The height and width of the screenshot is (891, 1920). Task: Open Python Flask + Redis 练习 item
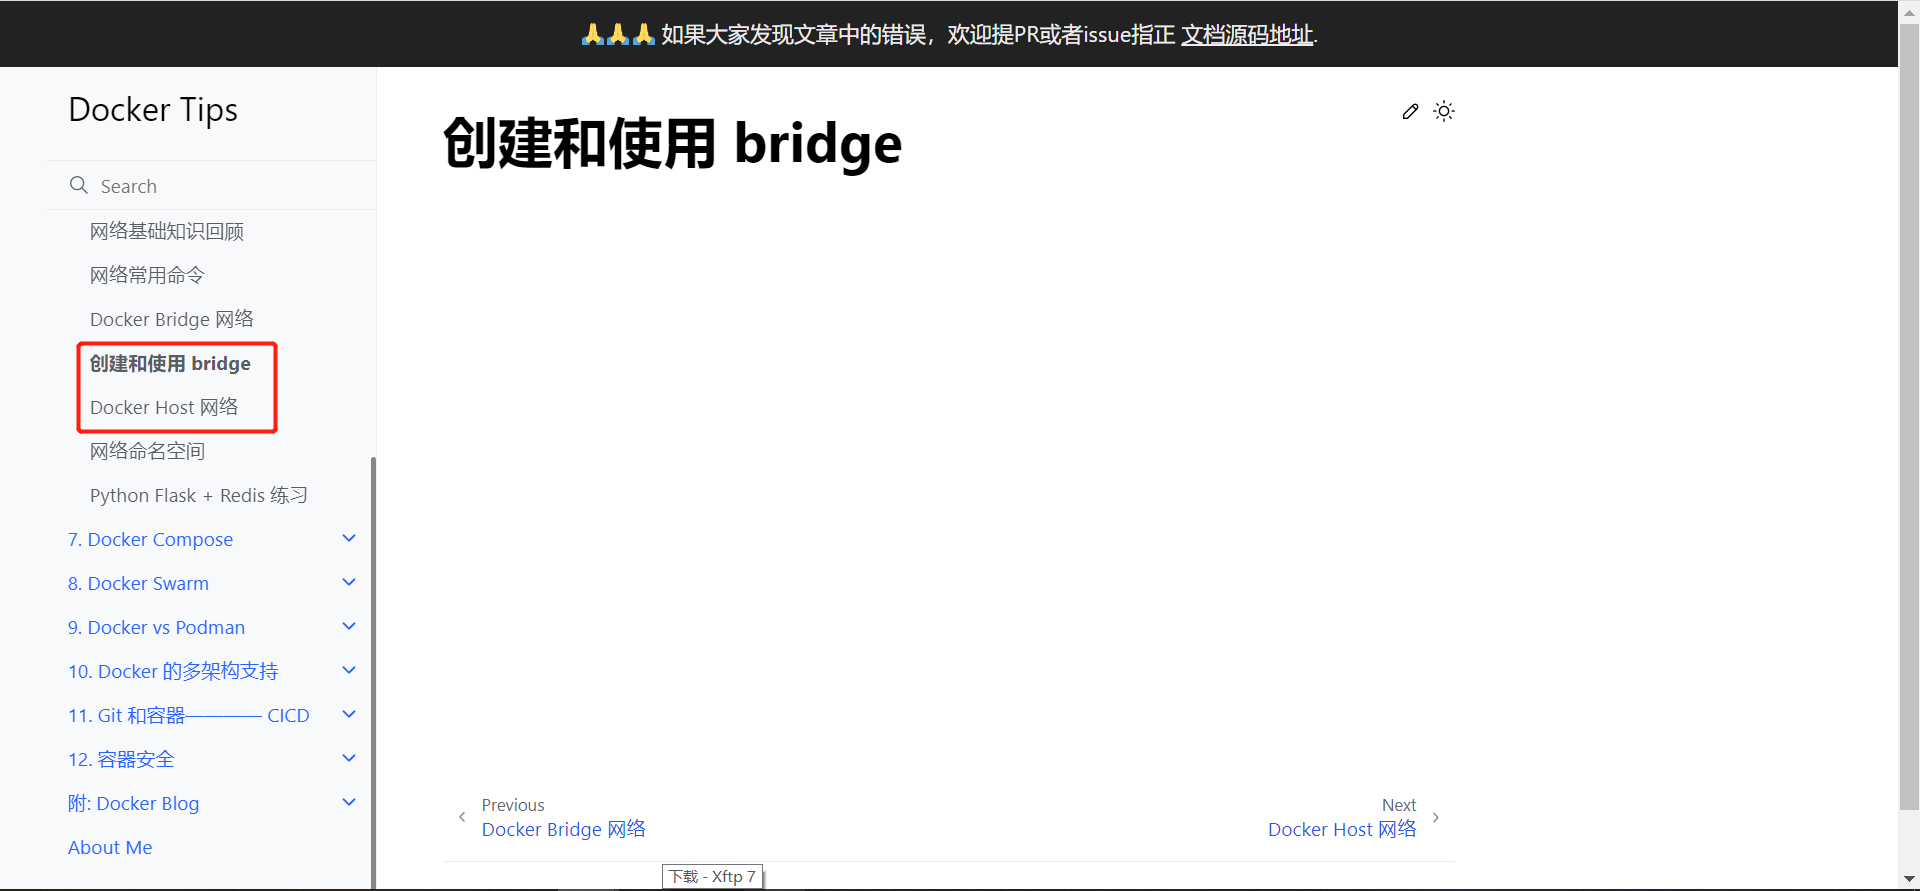coord(199,495)
